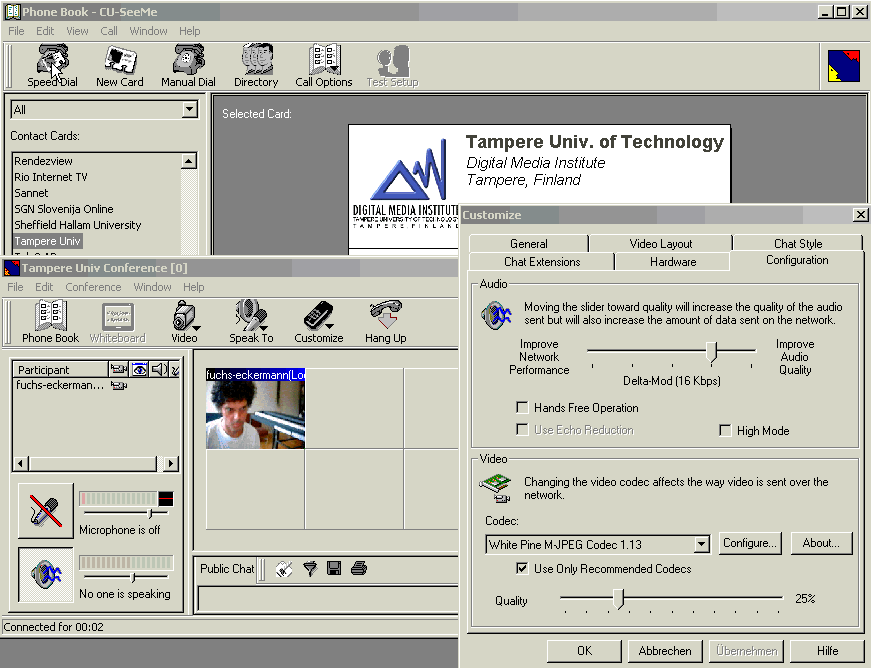
Task: Expand the video Codec dropdown
Action: tap(701, 544)
